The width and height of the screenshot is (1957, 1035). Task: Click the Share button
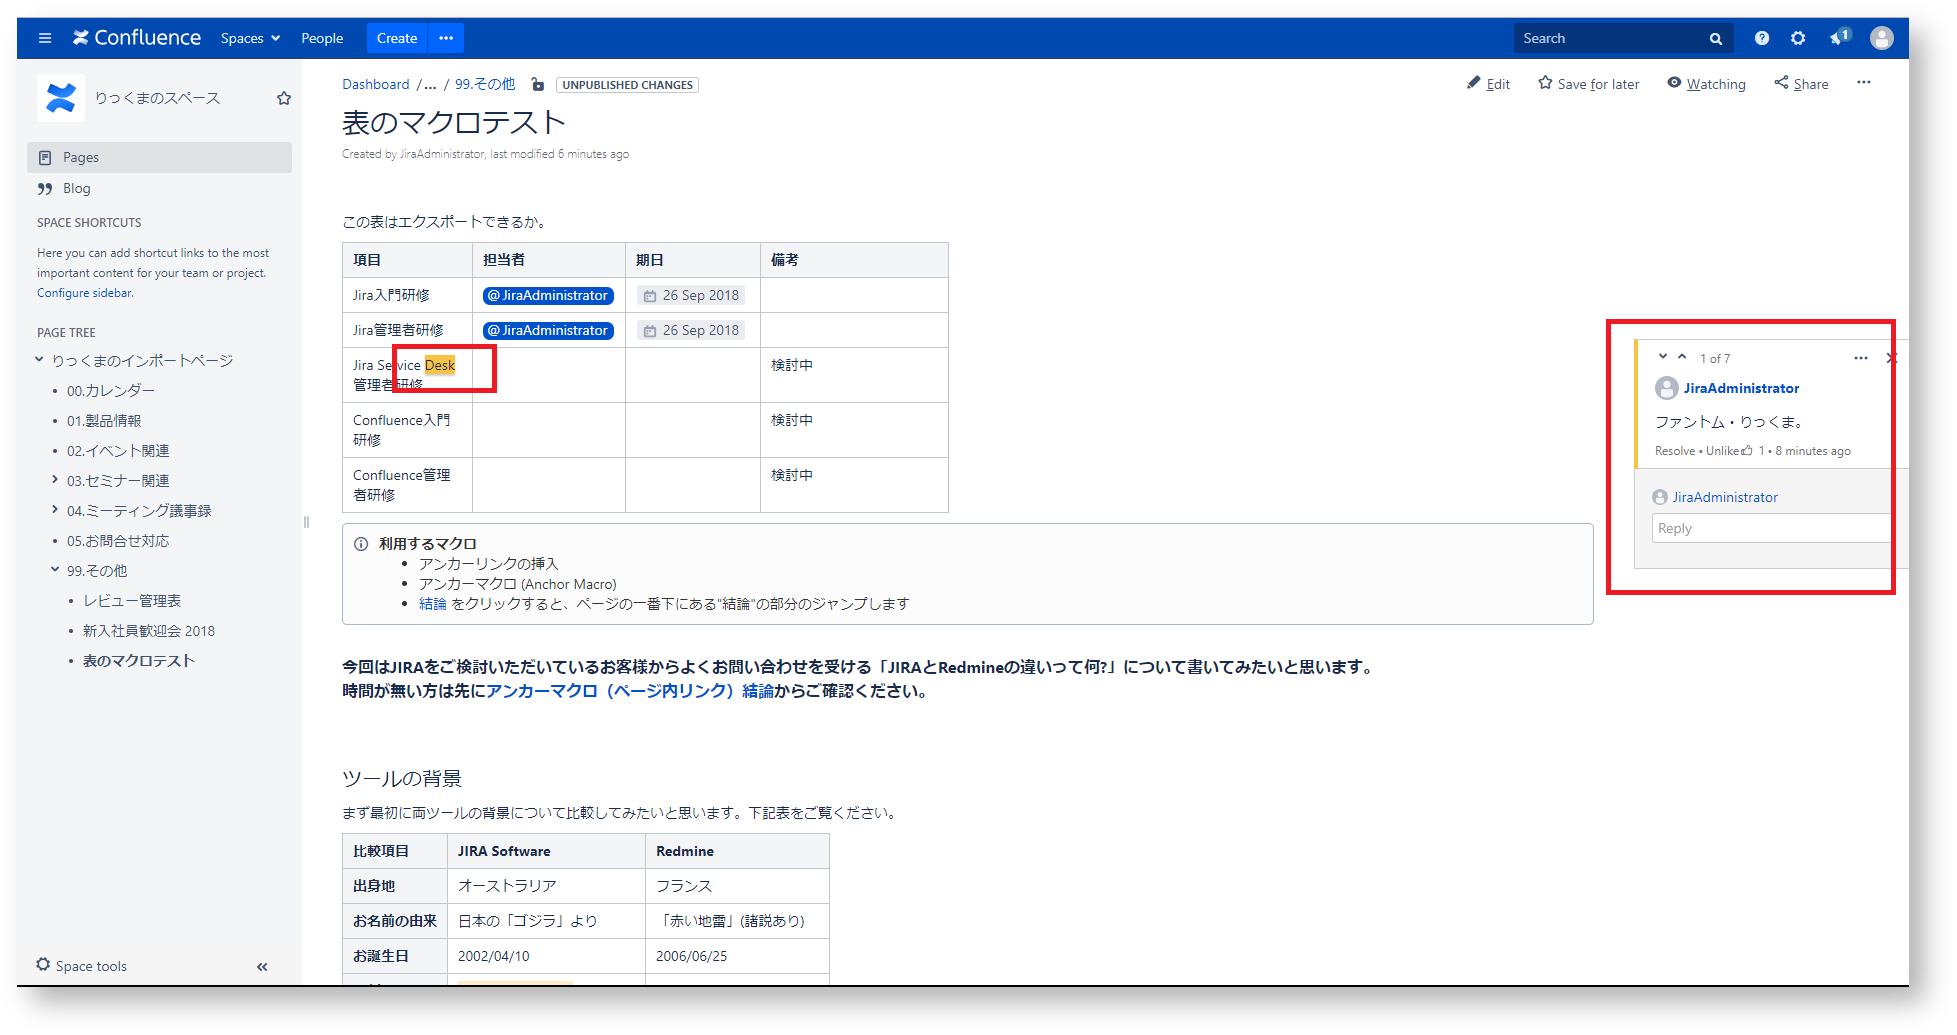tap(1802, 84)
